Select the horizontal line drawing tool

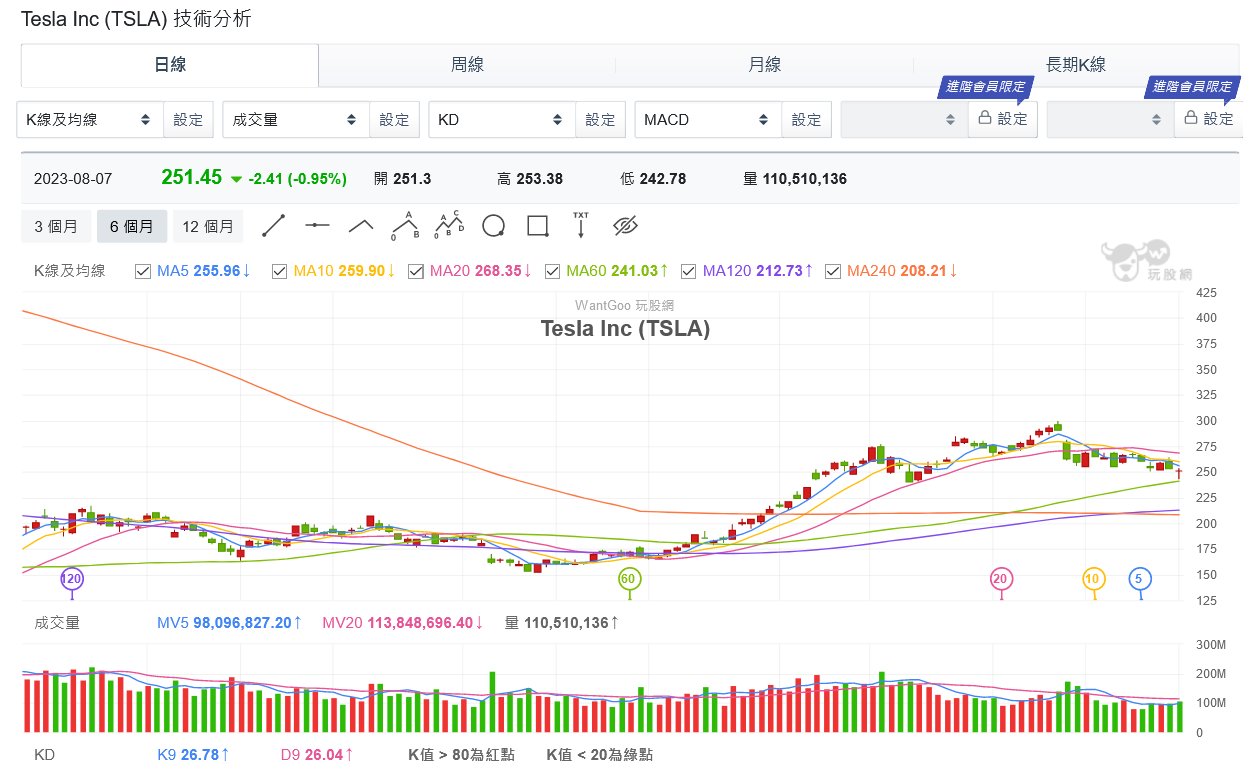[x=317, y=226]
